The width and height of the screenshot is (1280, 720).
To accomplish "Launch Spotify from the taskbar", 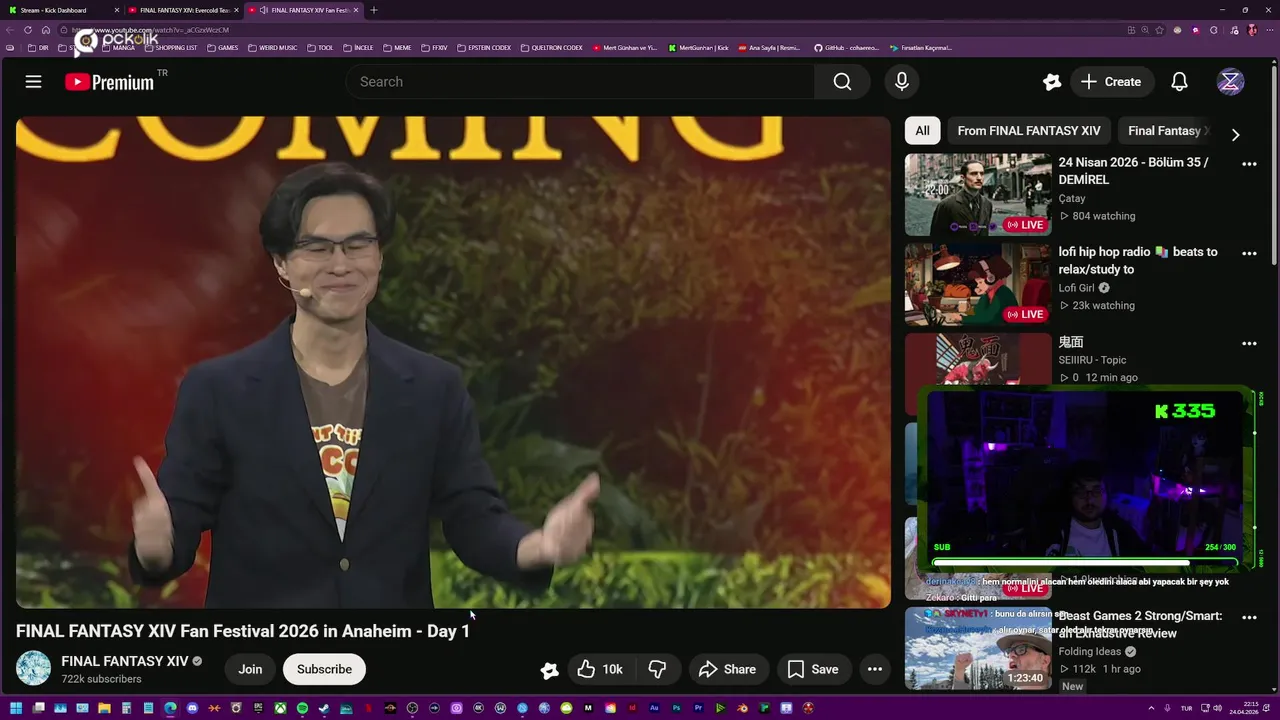I will point(302,708).
